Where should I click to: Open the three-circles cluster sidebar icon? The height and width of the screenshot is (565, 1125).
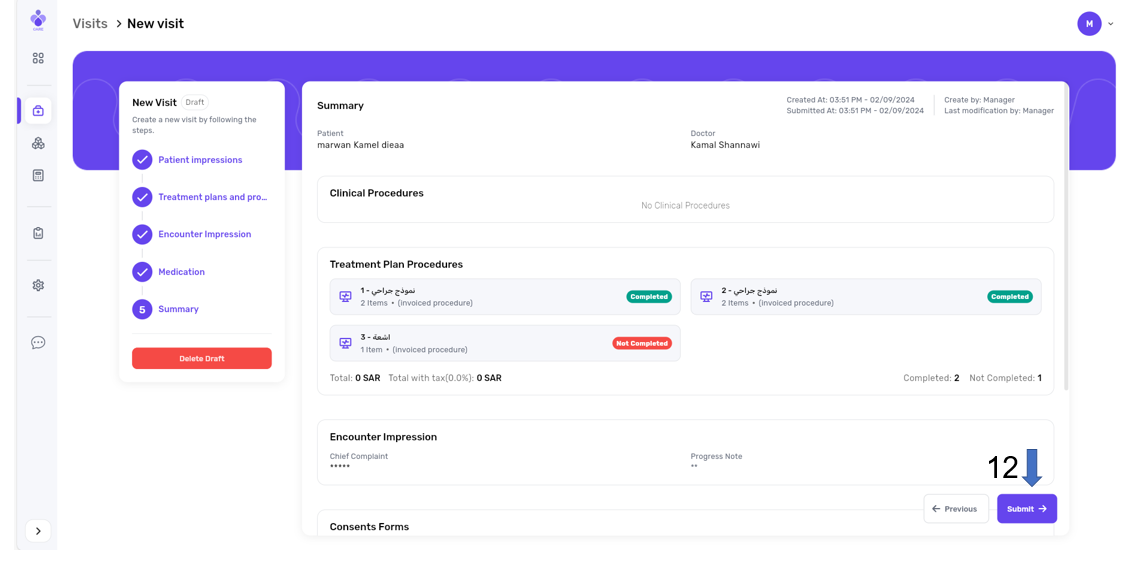(38, 143)
